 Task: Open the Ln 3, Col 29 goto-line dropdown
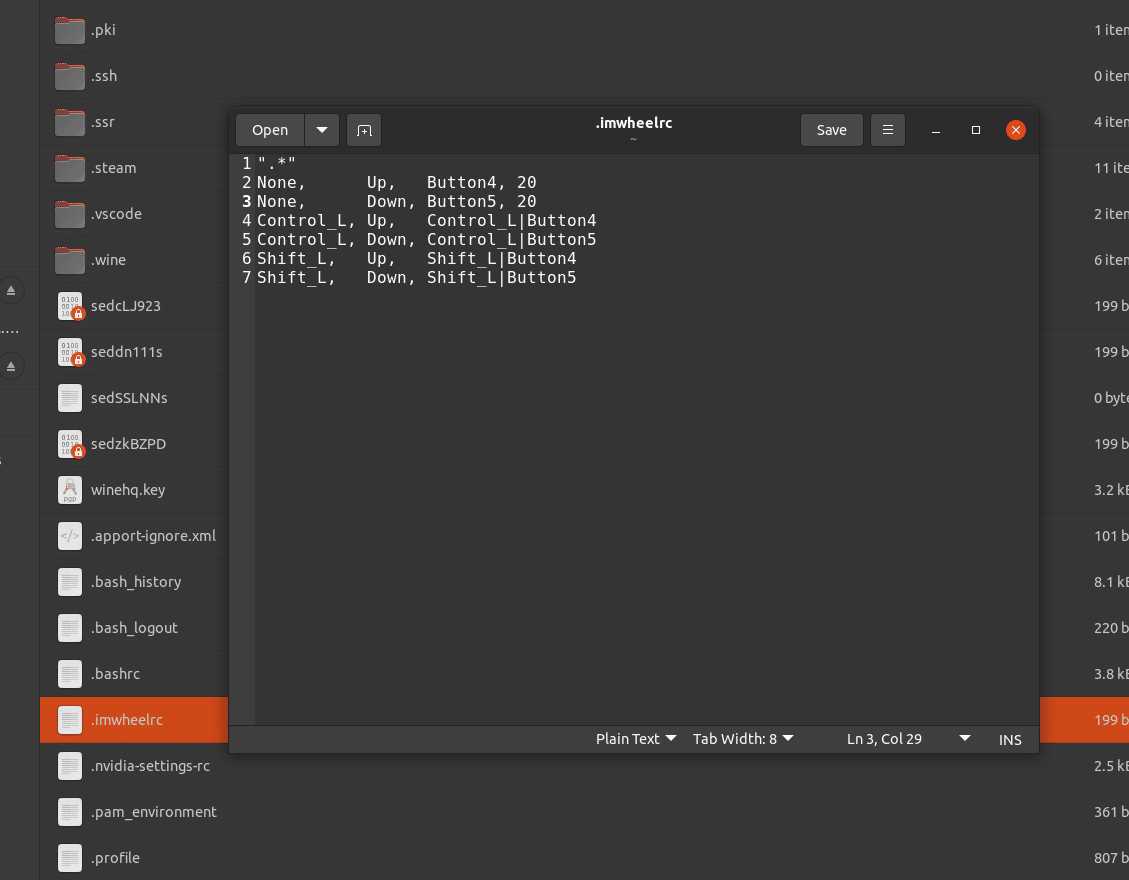point(905,738)
